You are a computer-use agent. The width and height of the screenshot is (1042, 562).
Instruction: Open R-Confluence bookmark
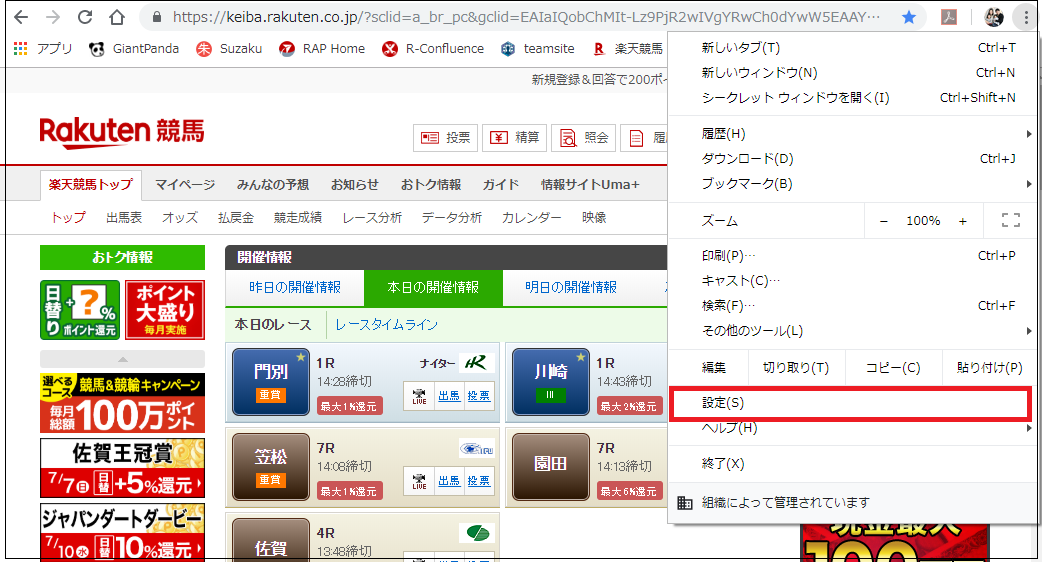(433, 48)
